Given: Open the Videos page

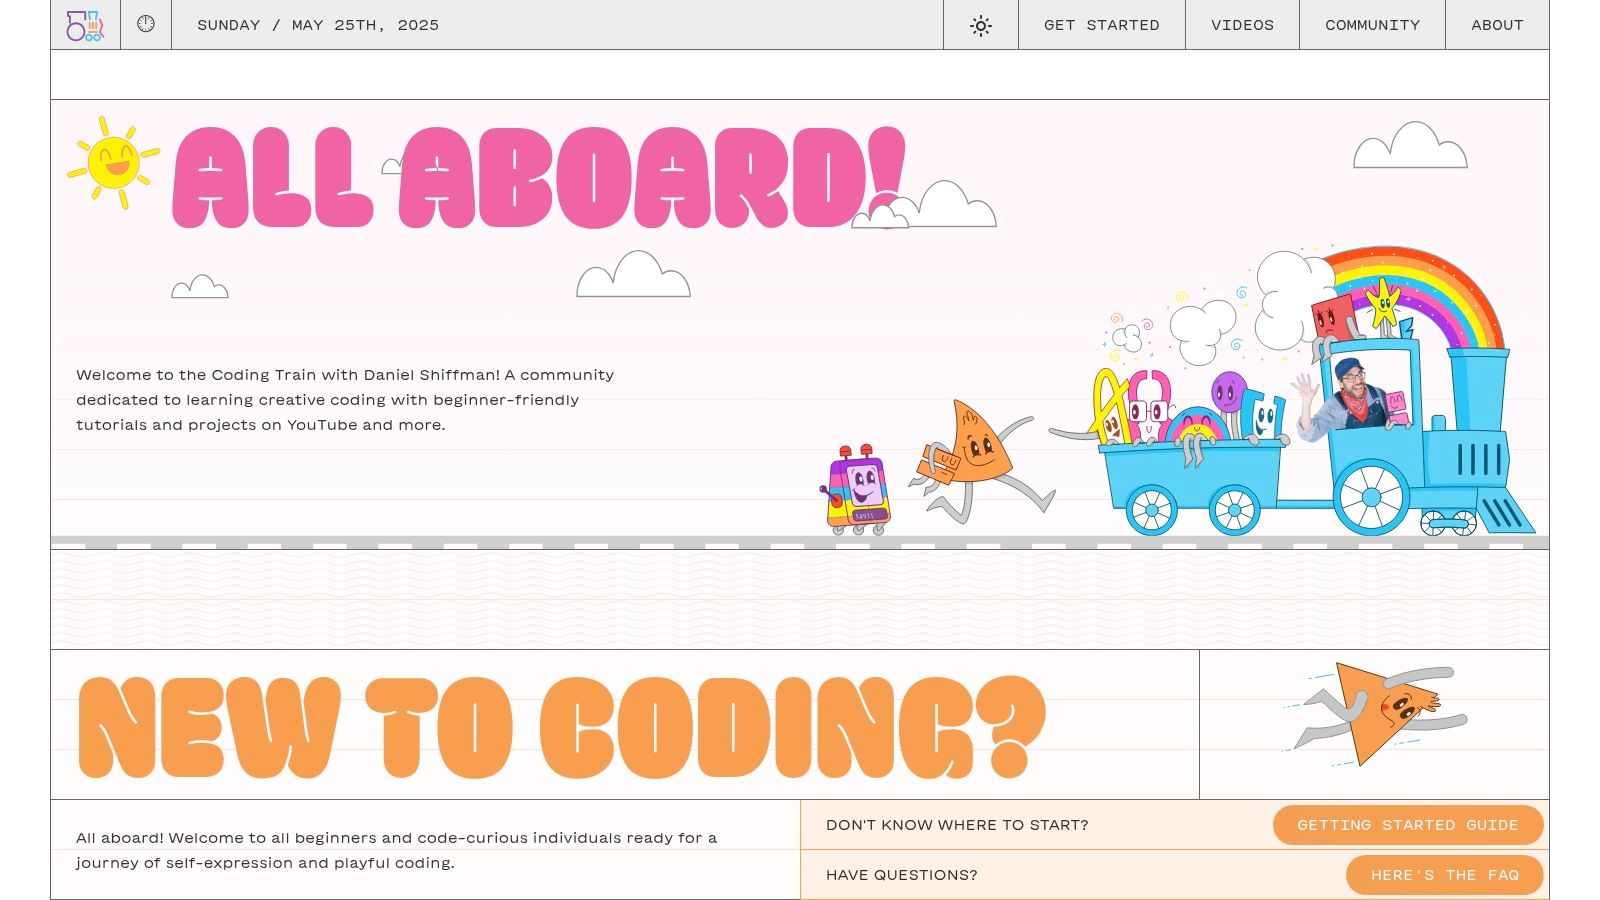Looking at the screenshot, I should point(1242,25).
